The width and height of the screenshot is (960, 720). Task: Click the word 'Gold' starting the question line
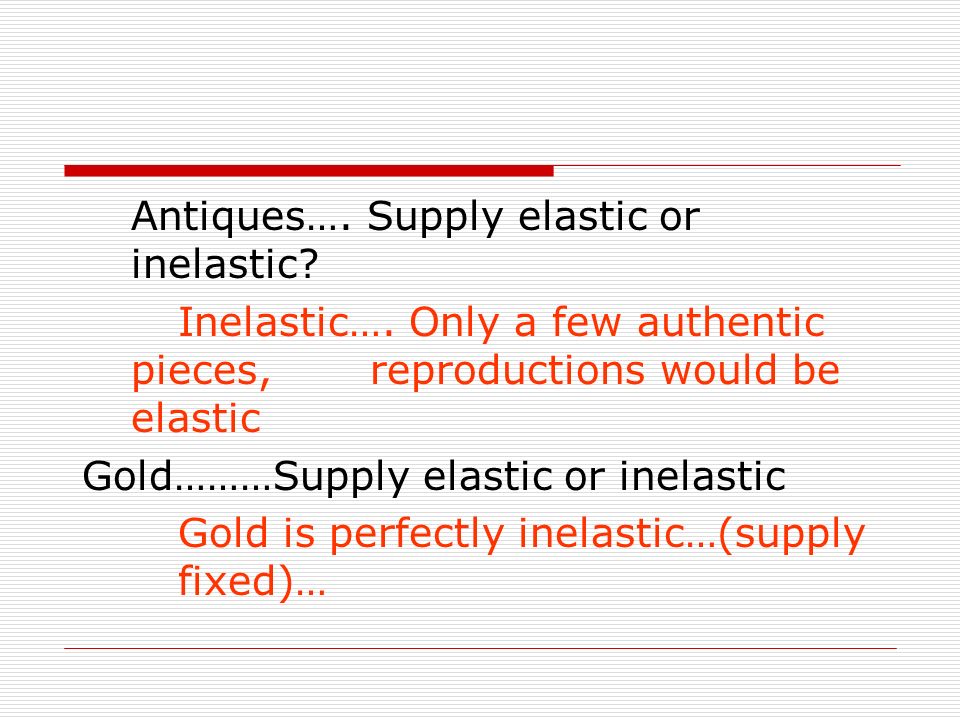pyautogui.click(x=128, y=476)
